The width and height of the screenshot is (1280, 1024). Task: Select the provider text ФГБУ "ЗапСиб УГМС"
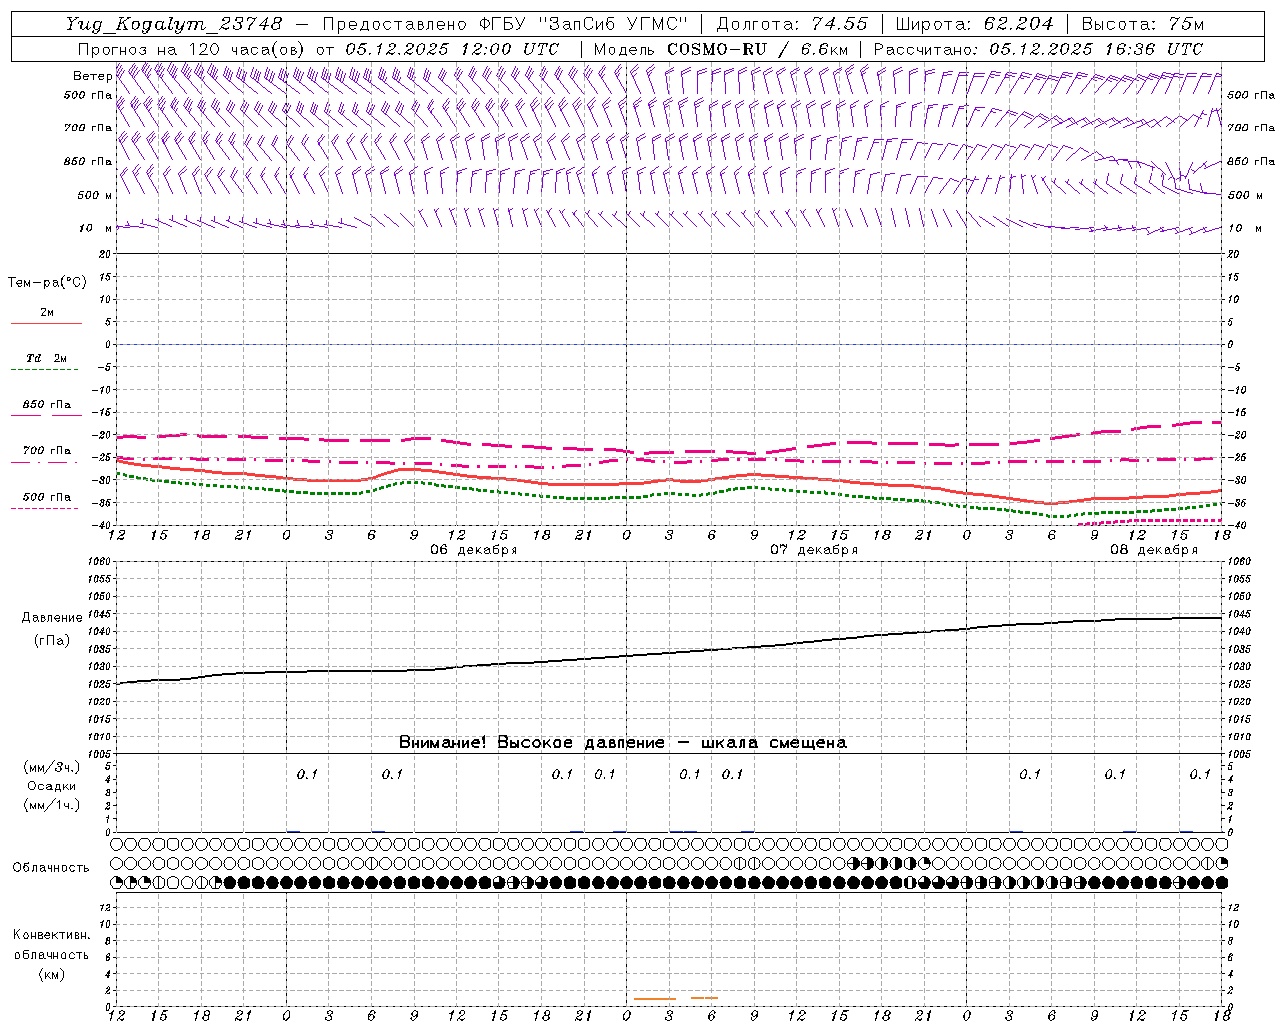(586, 24)
